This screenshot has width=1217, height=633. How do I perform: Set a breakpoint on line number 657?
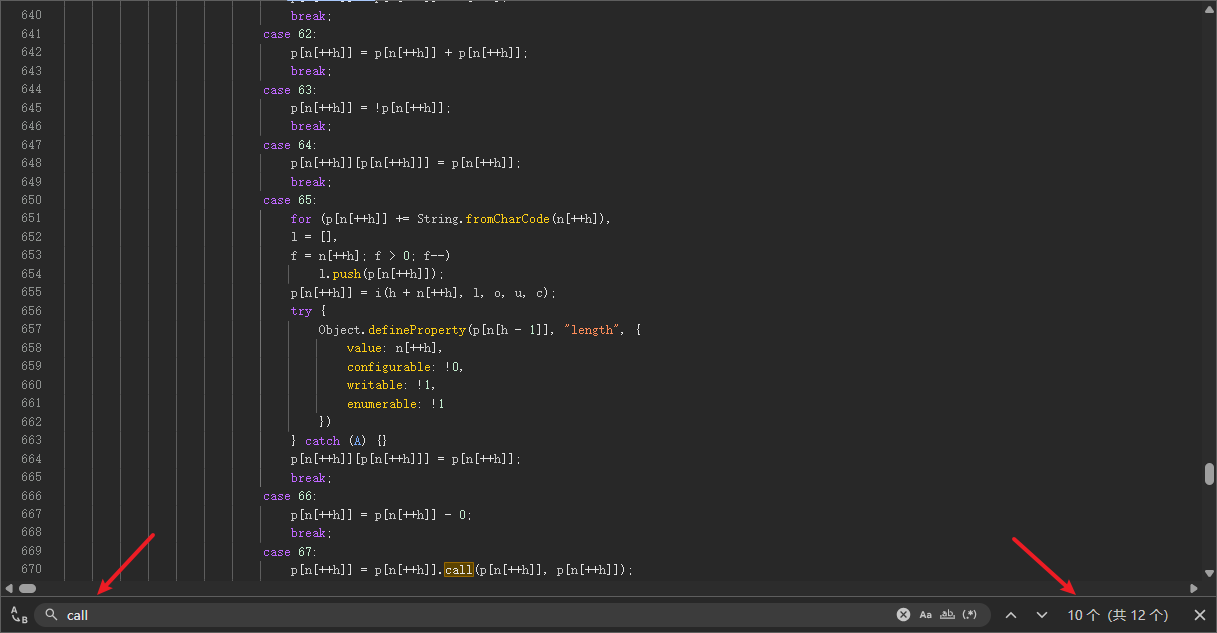coord(31,329)
